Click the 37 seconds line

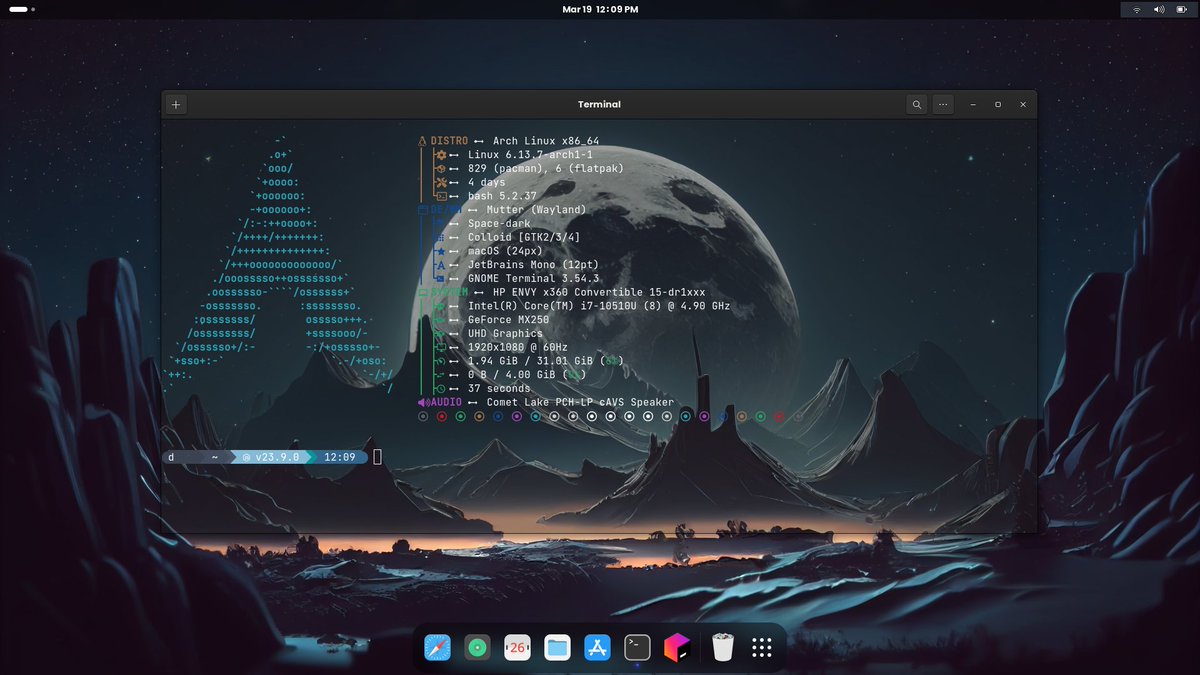[x=499, y=389]
